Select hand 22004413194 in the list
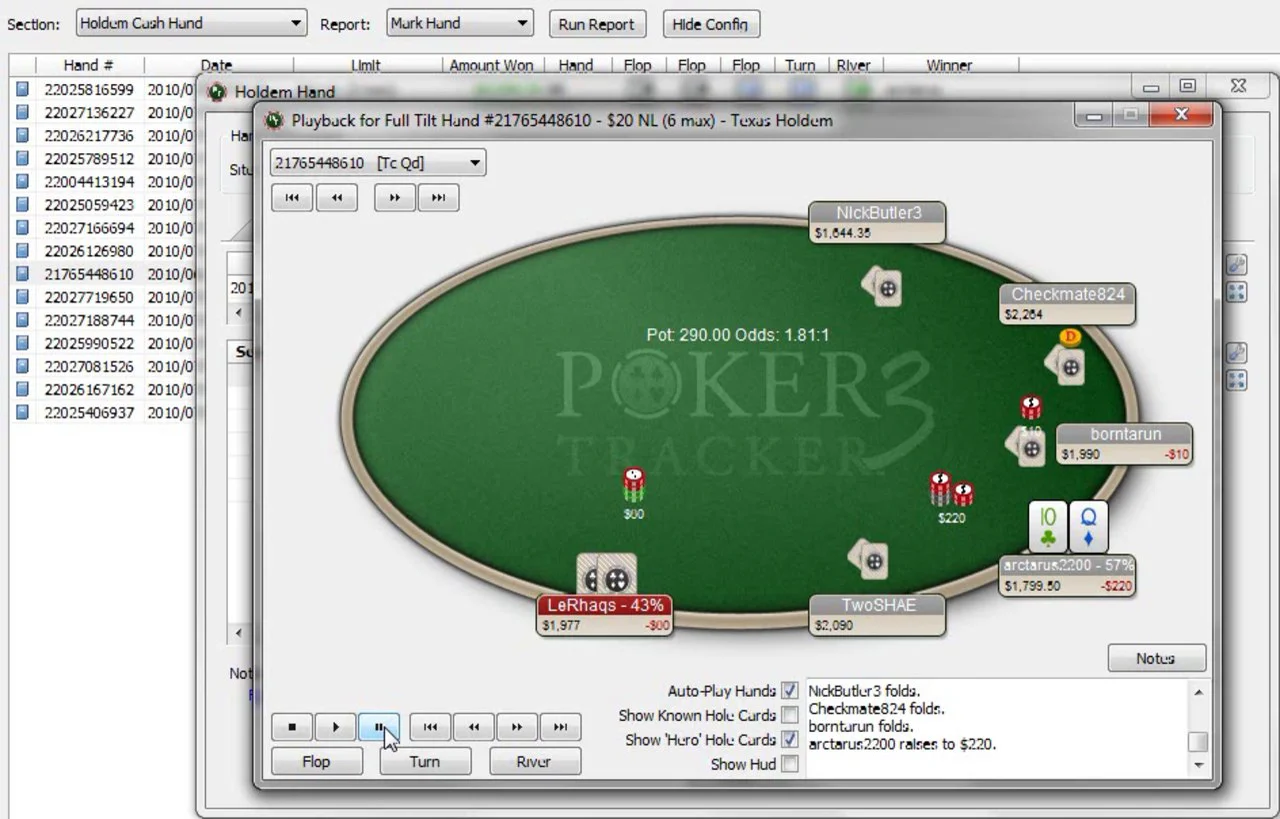This screenshot has width=1280, height=819. (89, 181)
